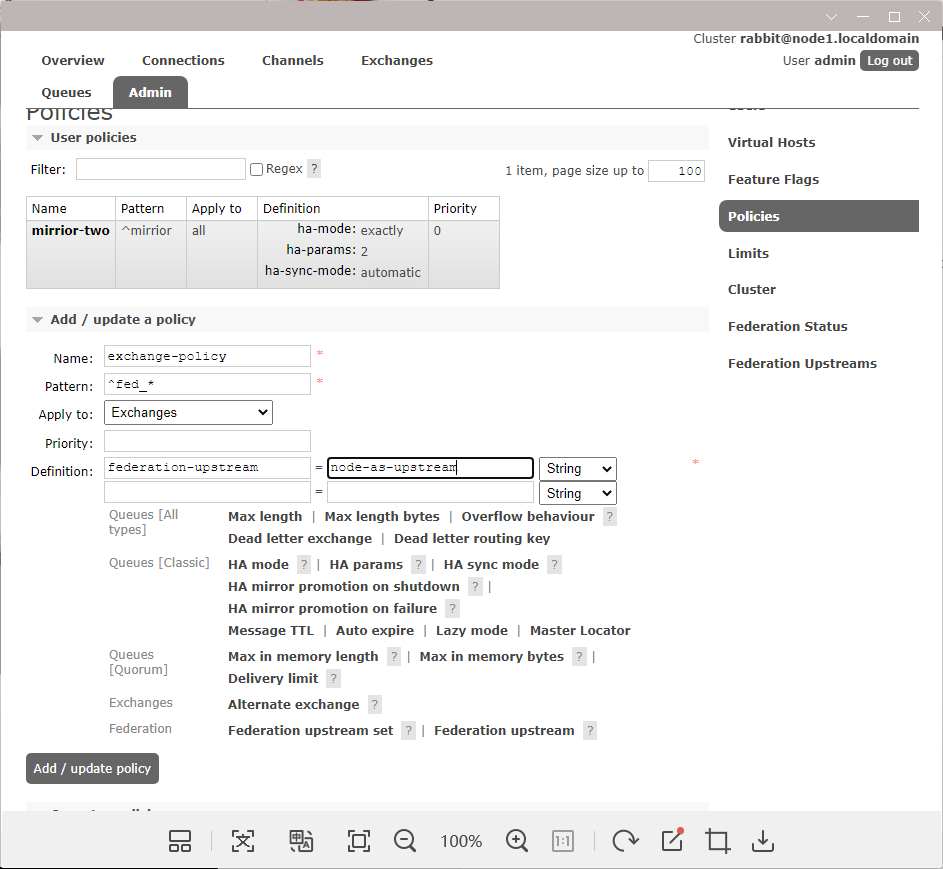Click the help icon beside HA params
This screenshot has width=943, height=869.
419,565
